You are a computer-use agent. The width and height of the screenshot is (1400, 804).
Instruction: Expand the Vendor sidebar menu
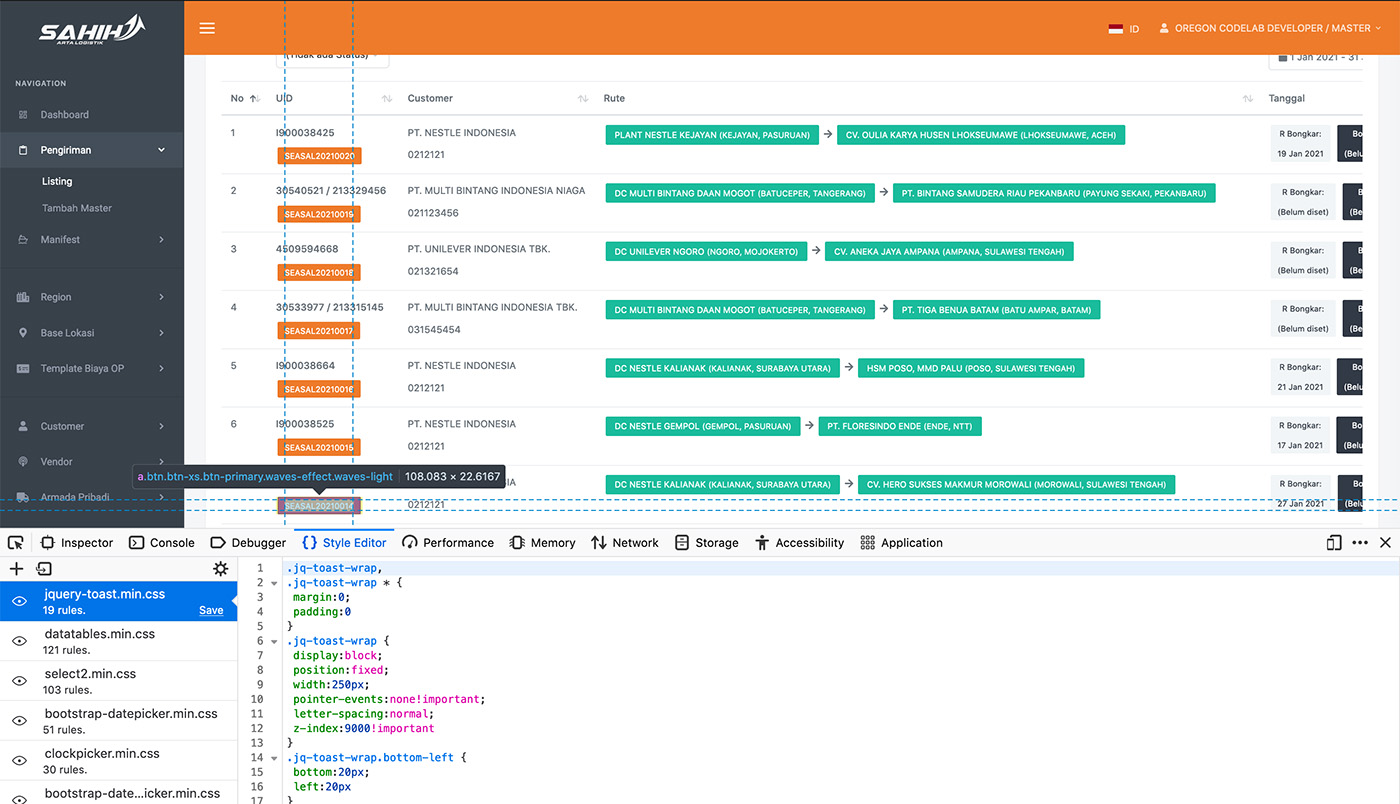point(92,462)
